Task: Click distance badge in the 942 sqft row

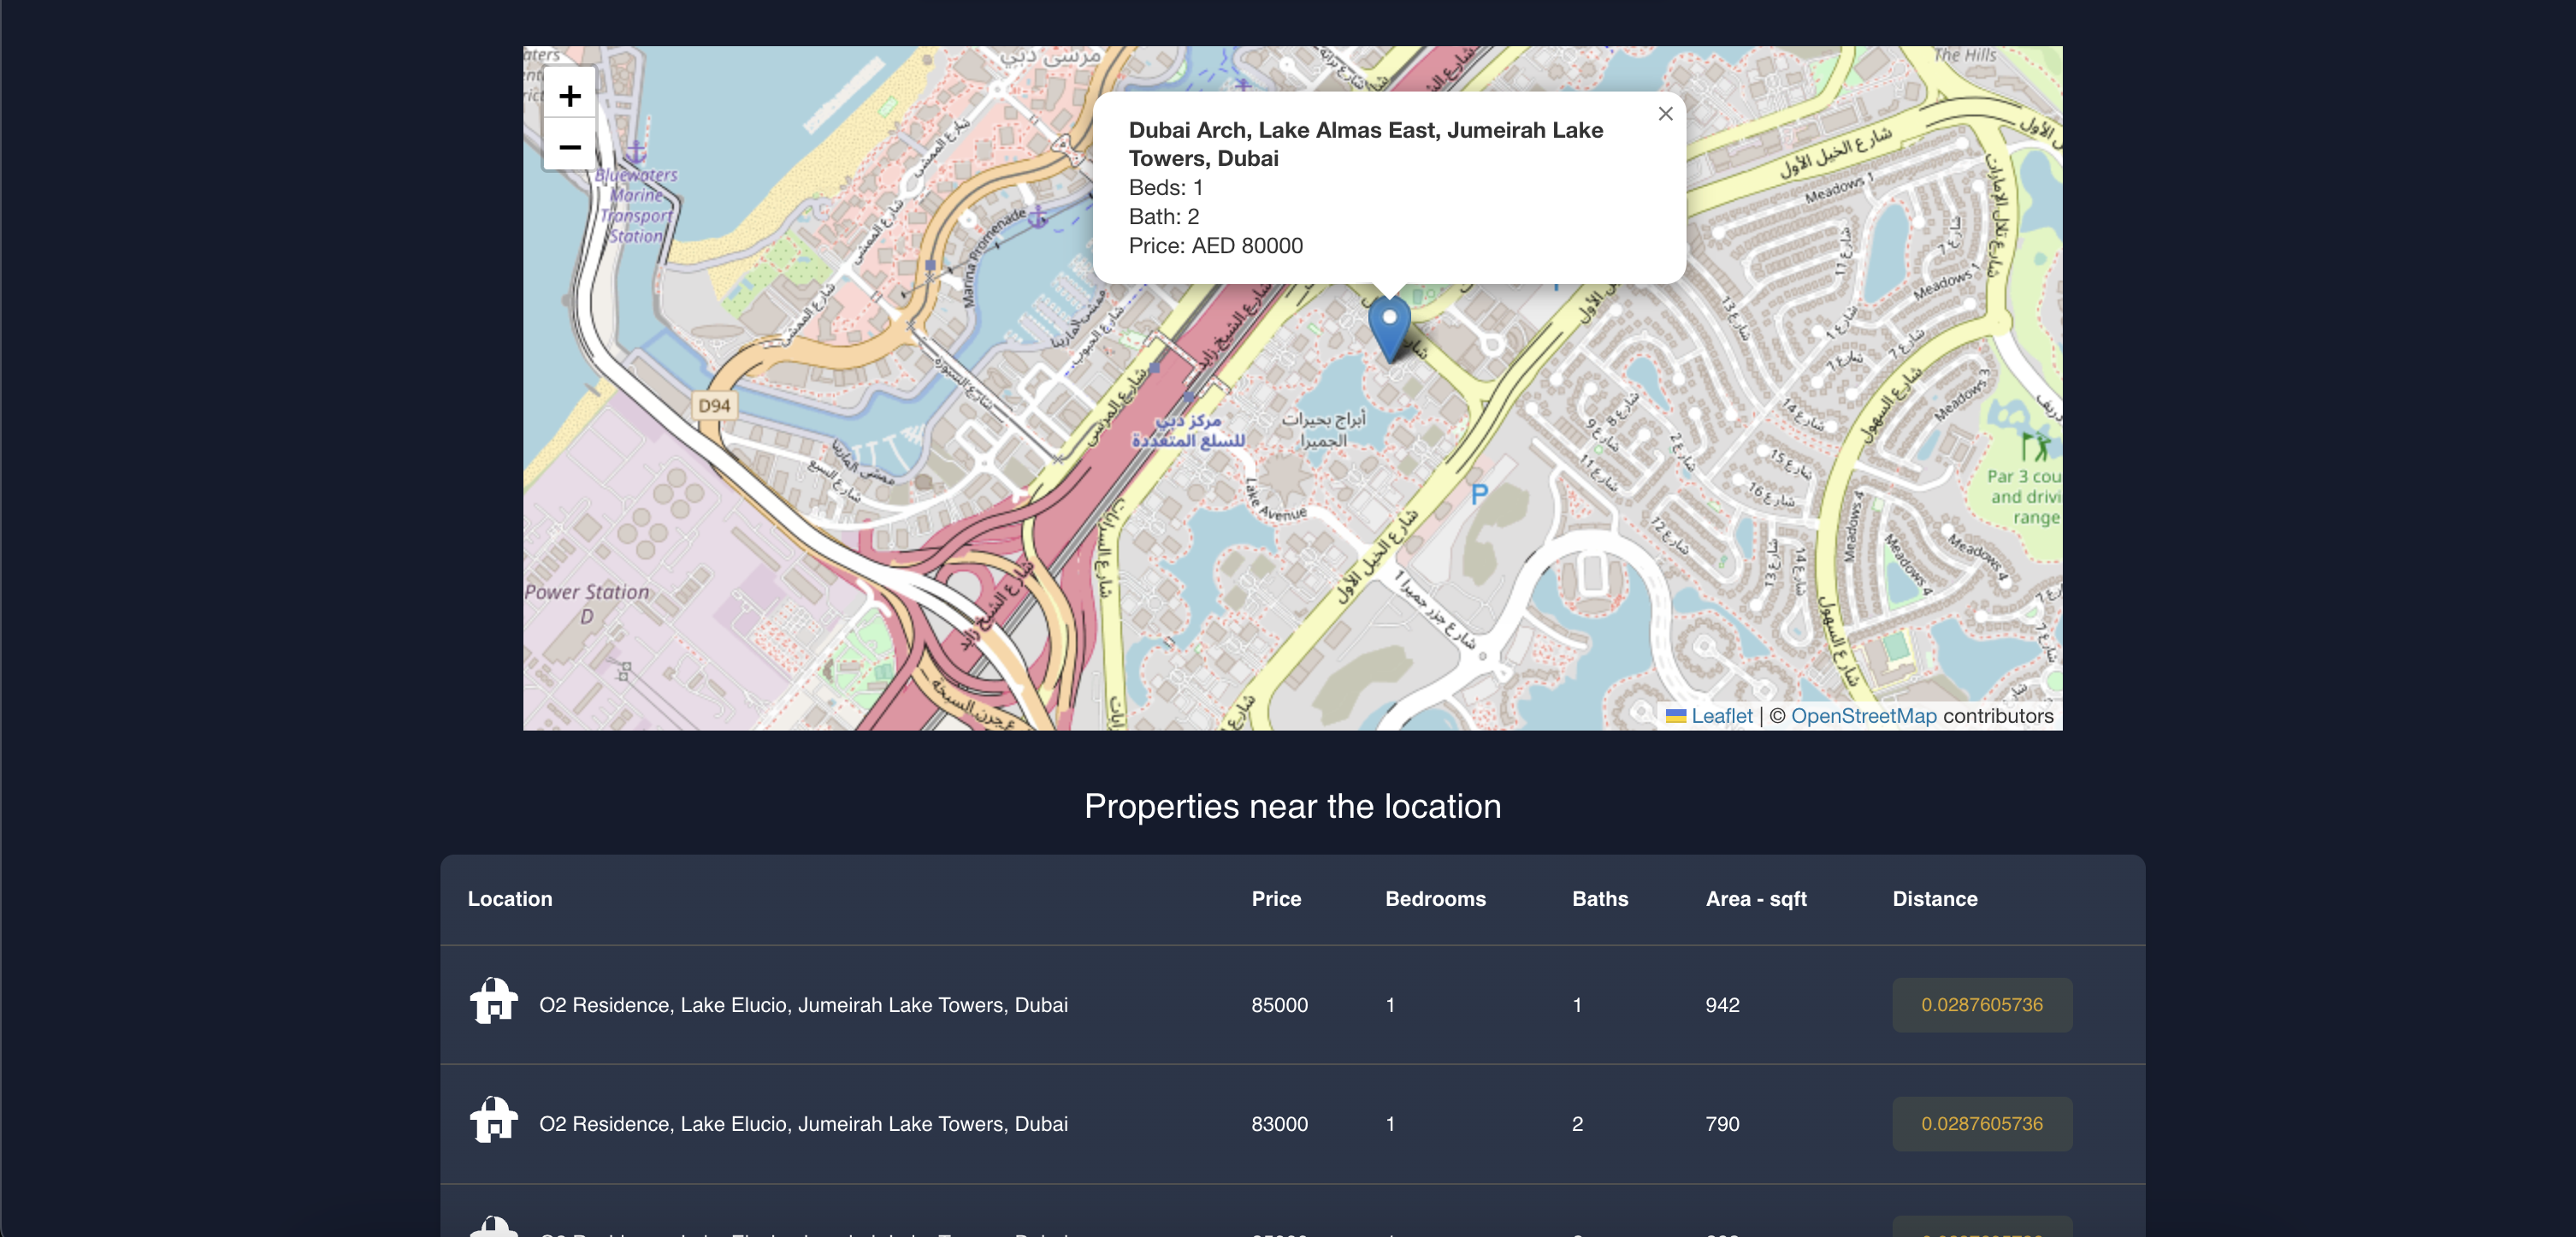Action: 1981,1004
